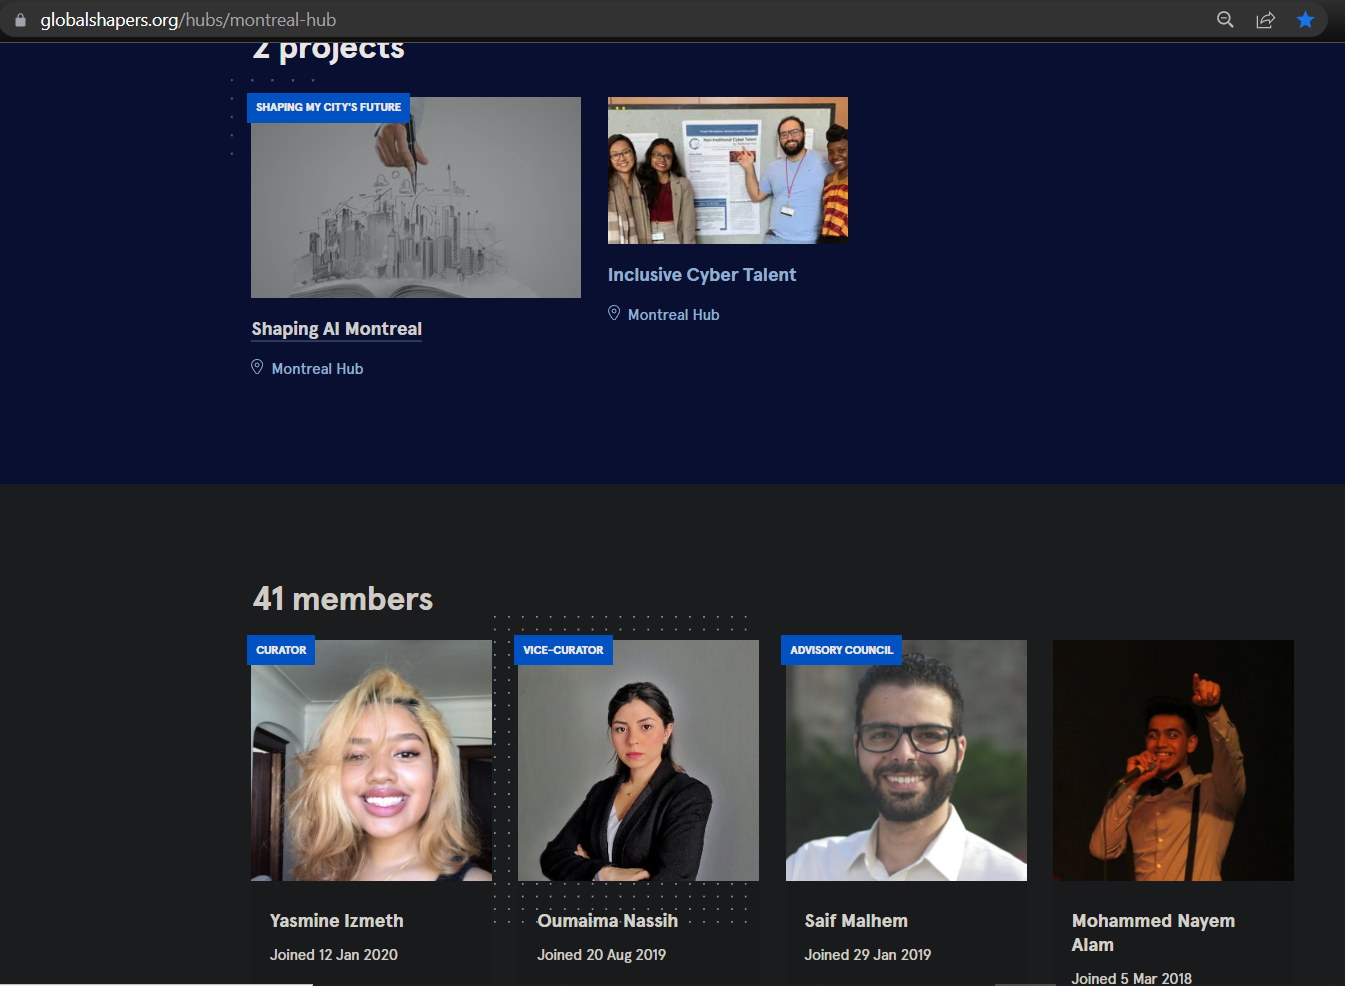Image resolution: width=1345 pixels, height=986 pixels.
Task: Click the name Mohammed Nayem Alam
Action: (x=1153, y=933)
